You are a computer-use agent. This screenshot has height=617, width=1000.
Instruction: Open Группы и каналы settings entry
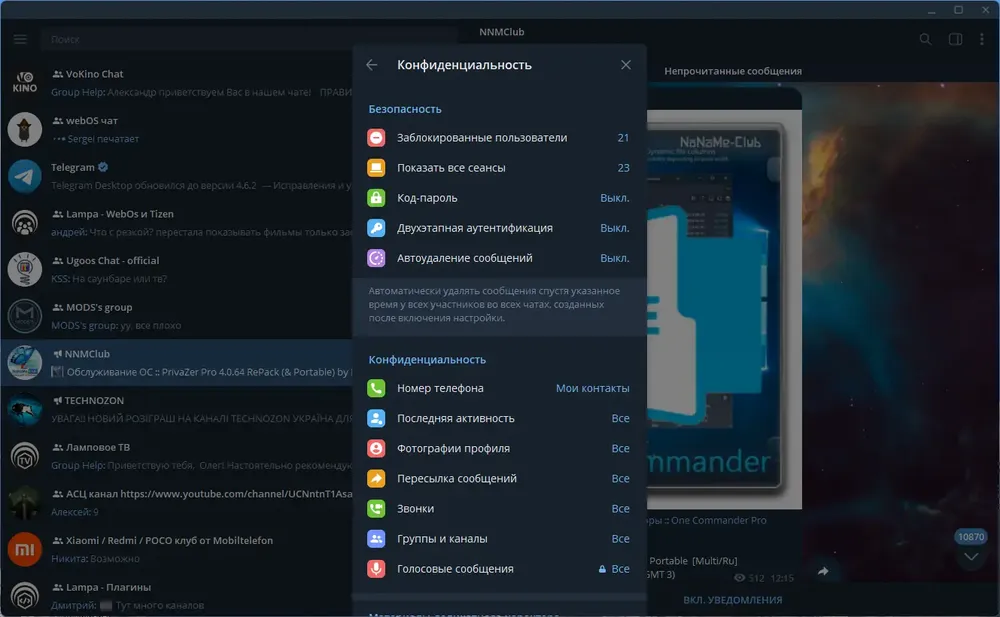point(499,539)
